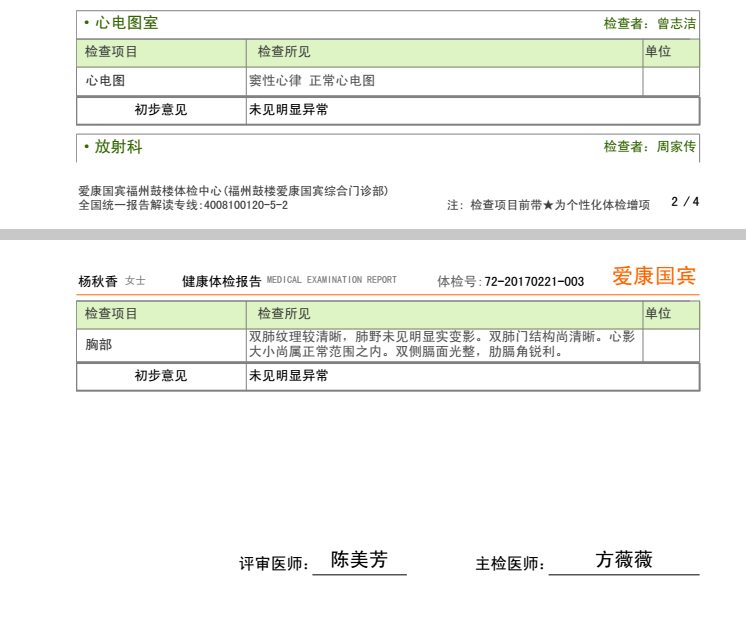Viewport: 746px width, 634px height.
Task: Click the footnote about ★ items
Action: point(548,205)
